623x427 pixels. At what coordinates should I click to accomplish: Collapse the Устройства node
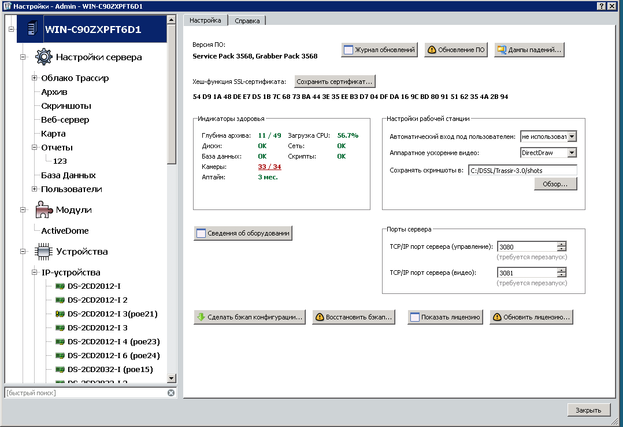coord(23,251)
